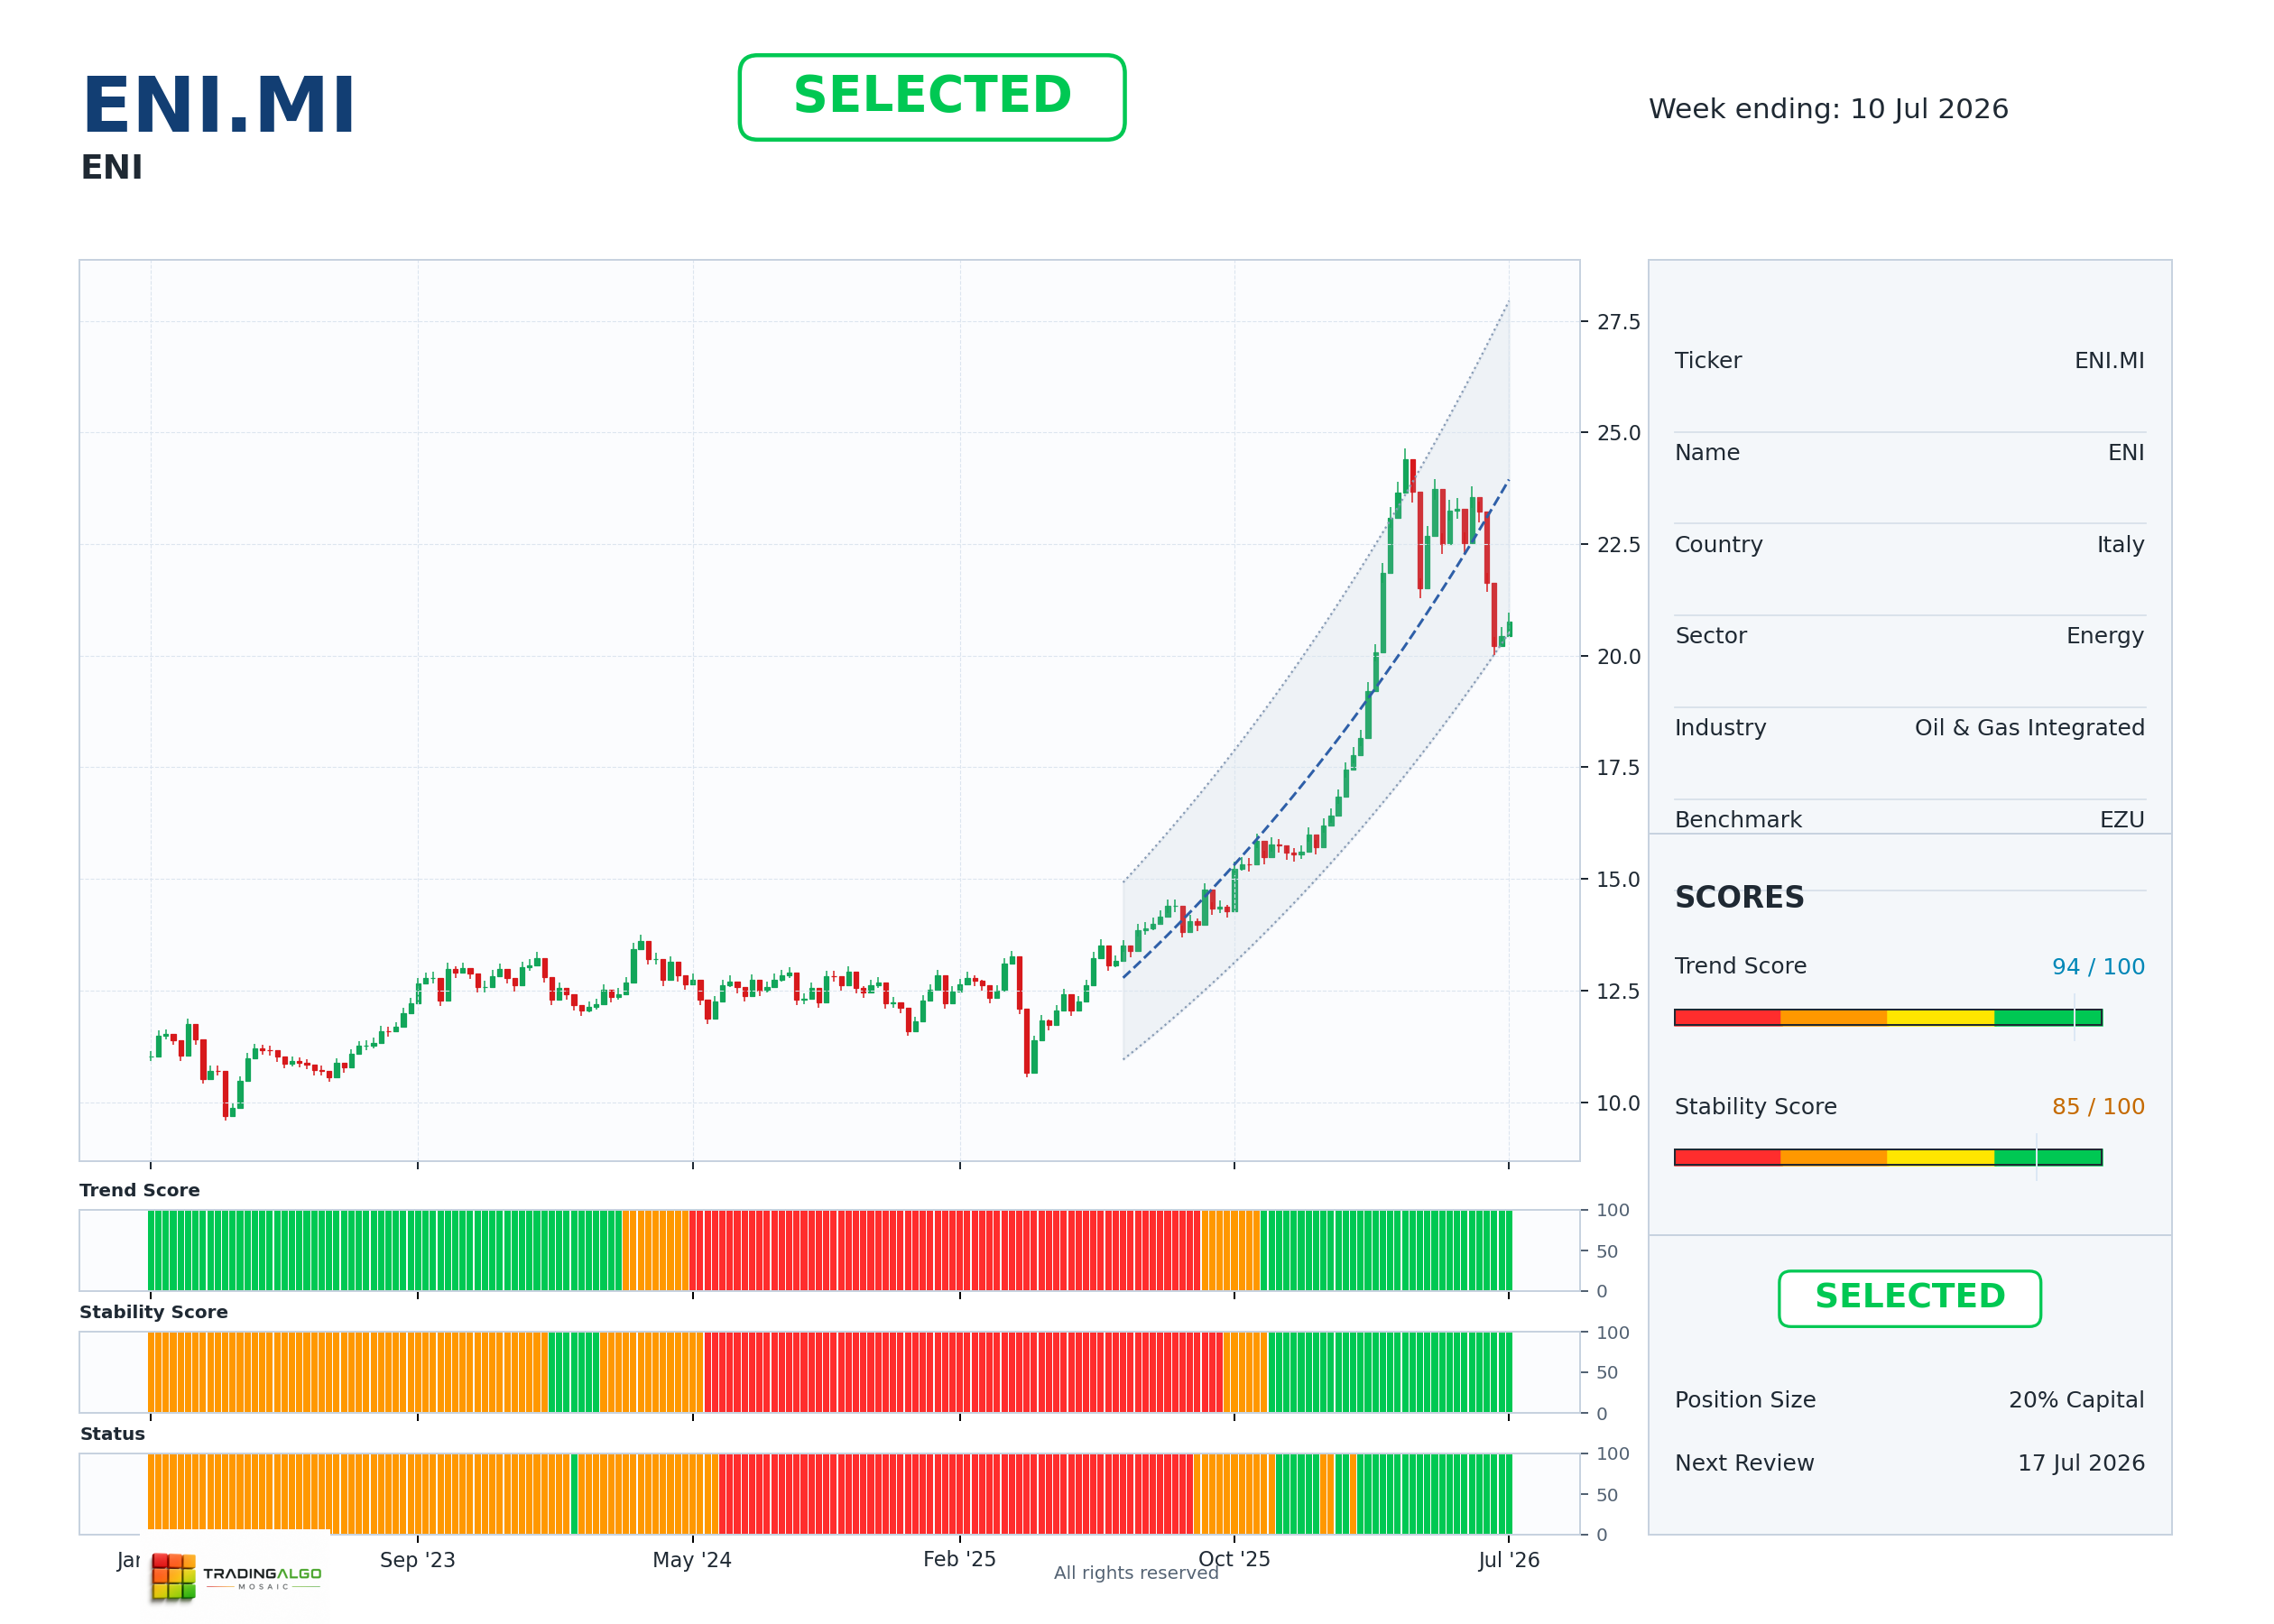Click the 'All rights reserved' footer text
This screenshot has height=1624, width=2274.
[x=1136, y=1573]
